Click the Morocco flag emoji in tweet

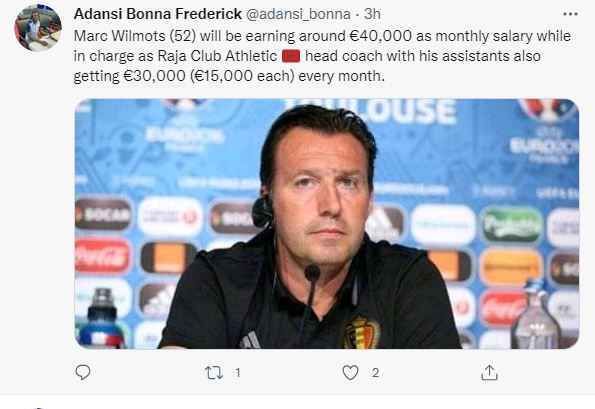coord(291,56)
